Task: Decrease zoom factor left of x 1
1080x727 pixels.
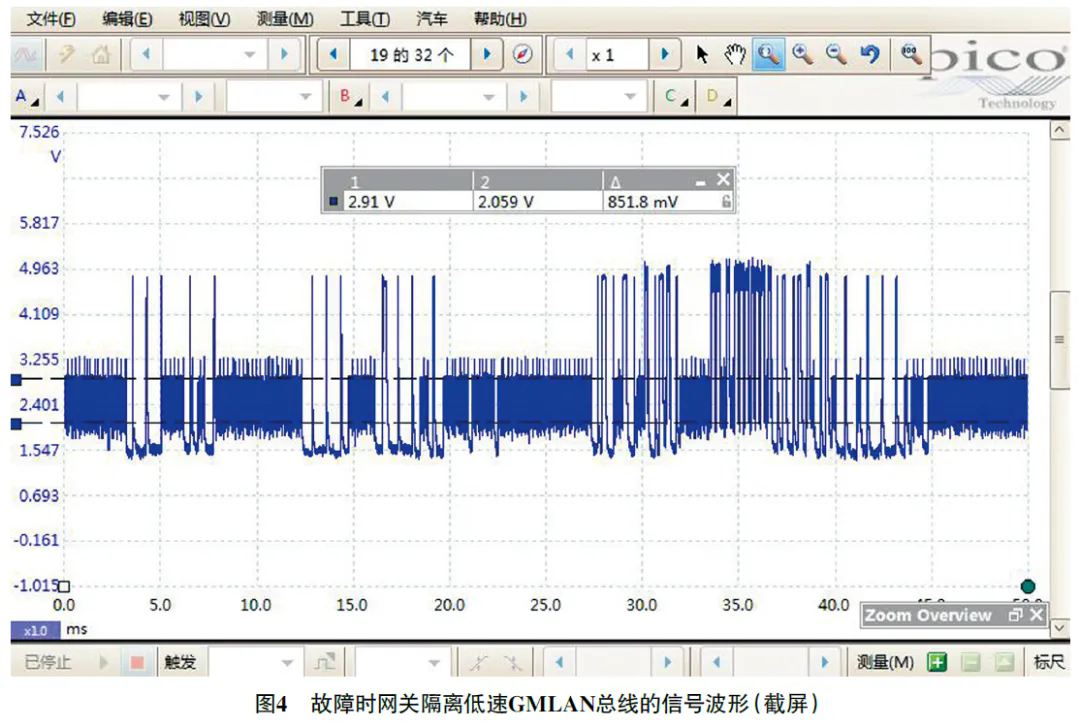Action: click(569, 54)
